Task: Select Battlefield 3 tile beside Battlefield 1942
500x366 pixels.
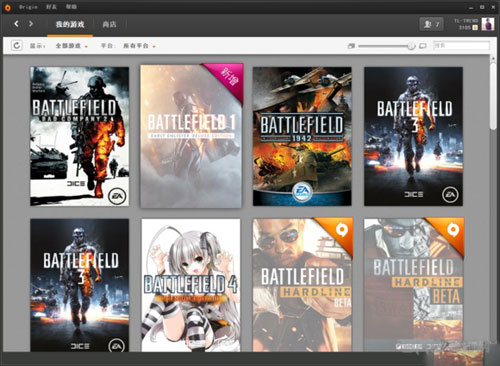Action: pyautogui.click(x=413, y=136)
